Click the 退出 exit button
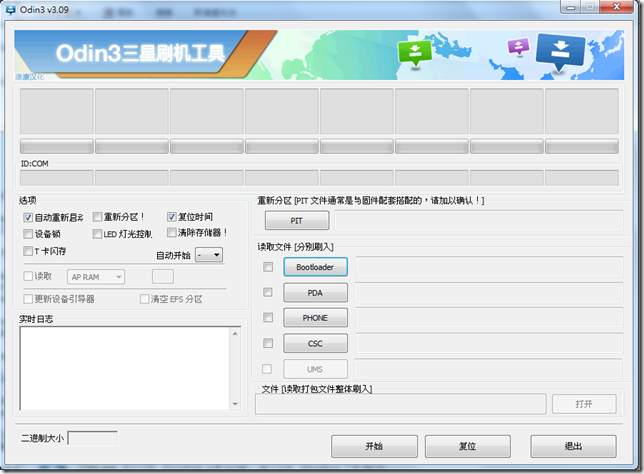 (573, 446)
